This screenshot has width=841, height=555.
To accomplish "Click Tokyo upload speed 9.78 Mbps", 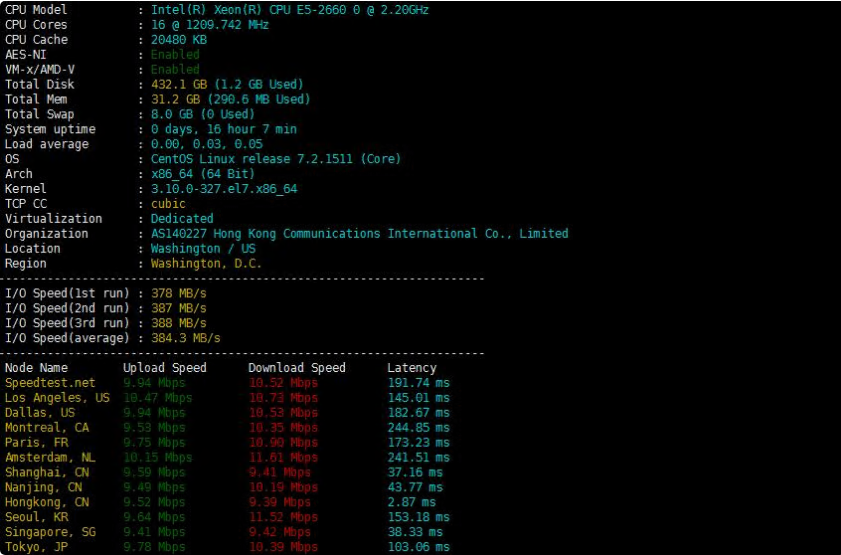I will click(x=154, y=547).
